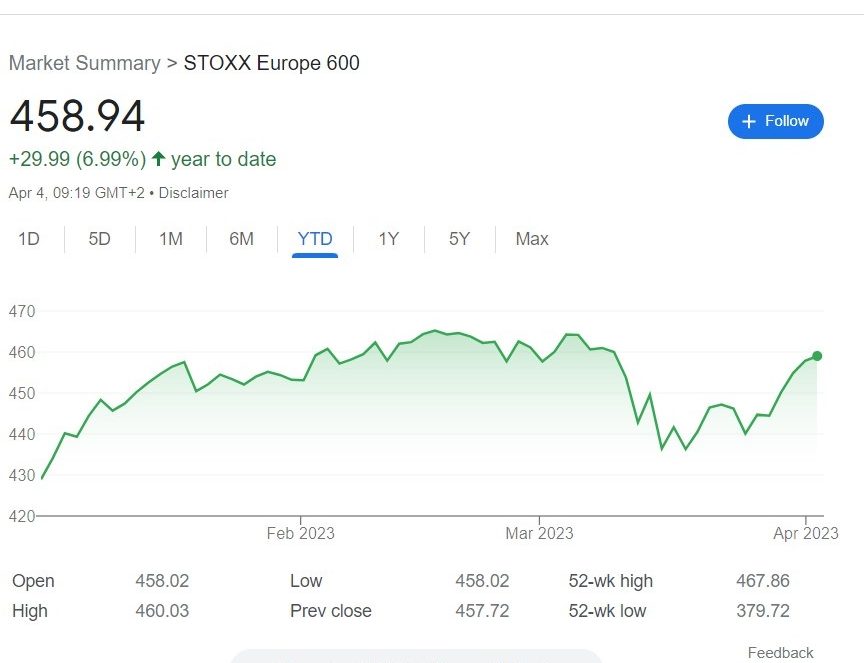Select the Max range tab
The width and height of the screenshot is (864, 663).
click(532, 239)
